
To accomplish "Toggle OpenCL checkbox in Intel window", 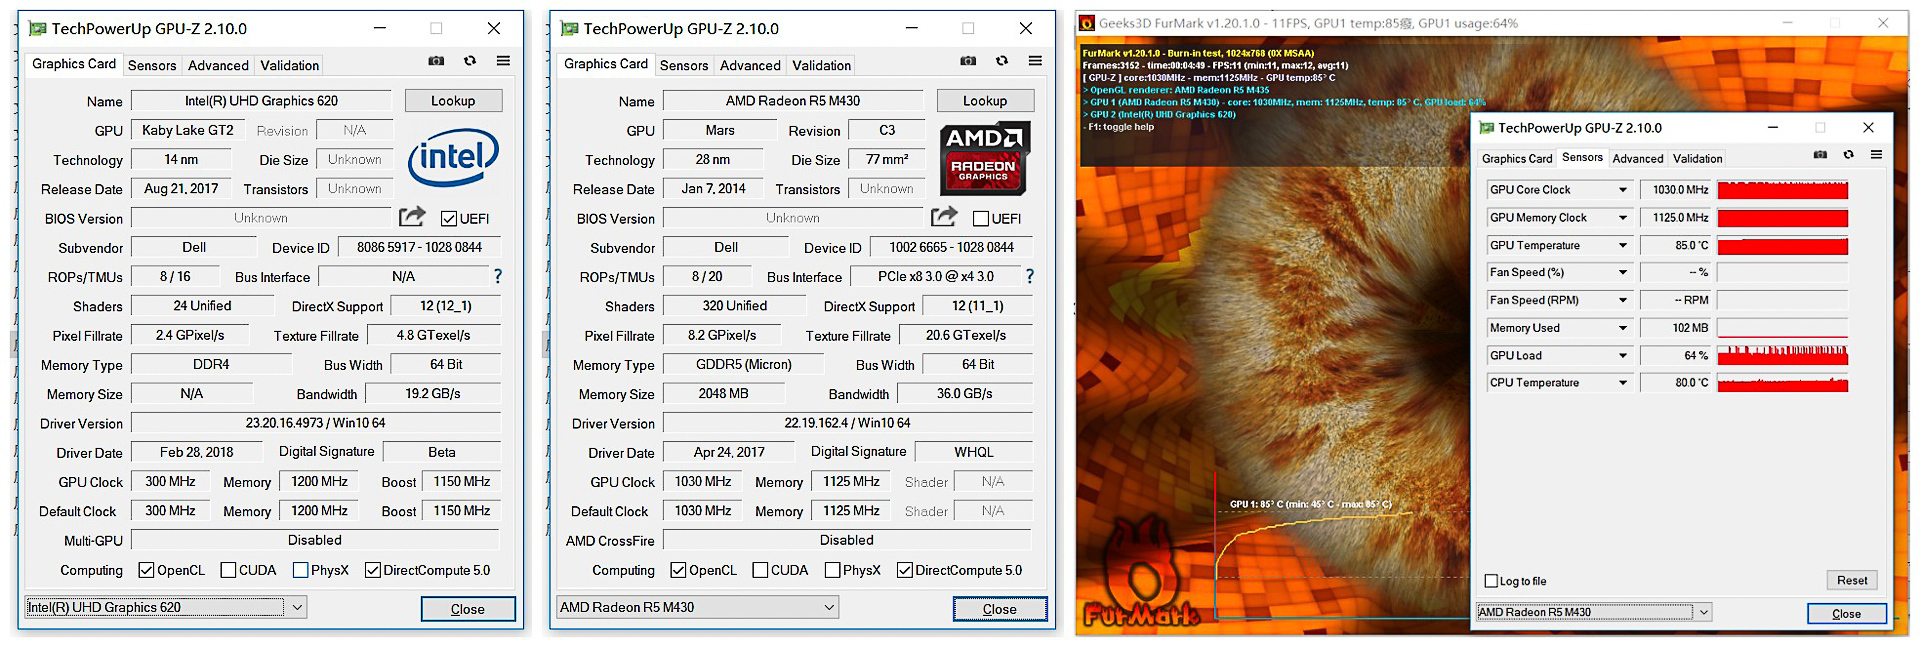I will [146, 570].
